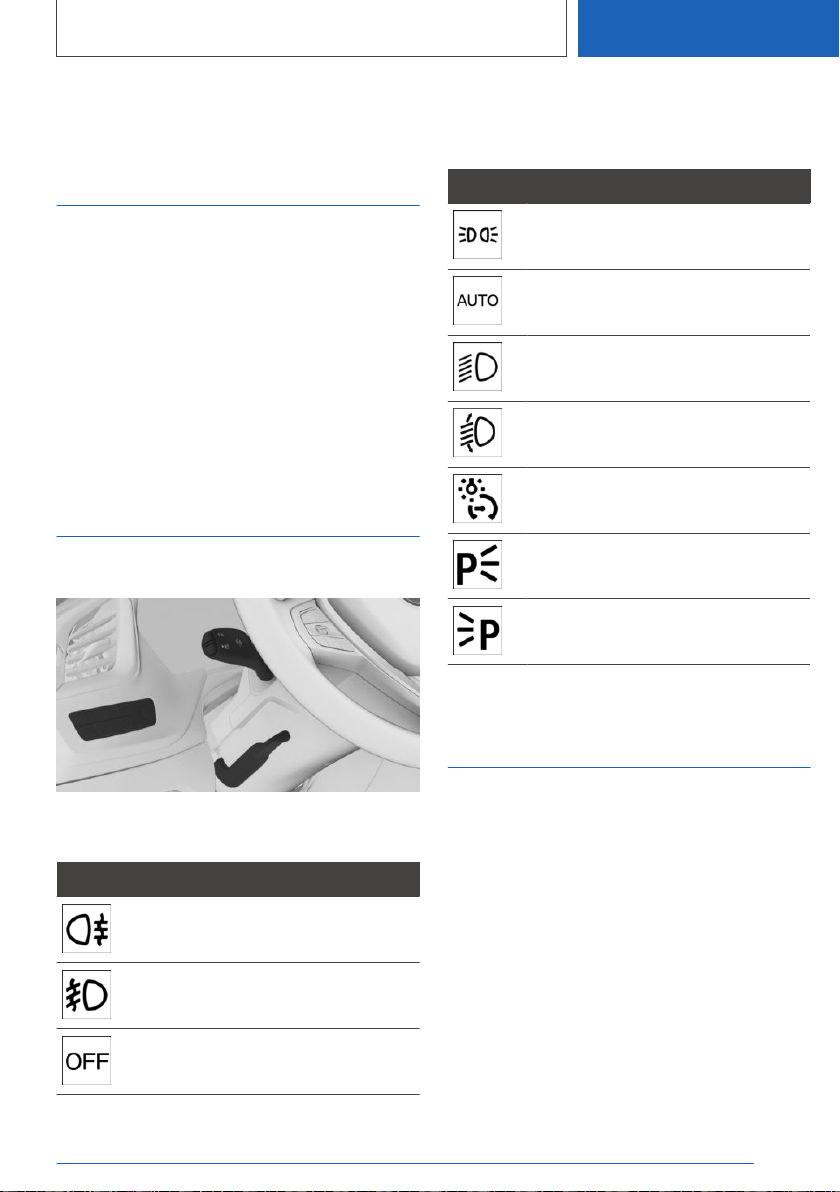The image size is (840, 1192).
Task: Select the rear fog light icon
Action: (87, 928)
